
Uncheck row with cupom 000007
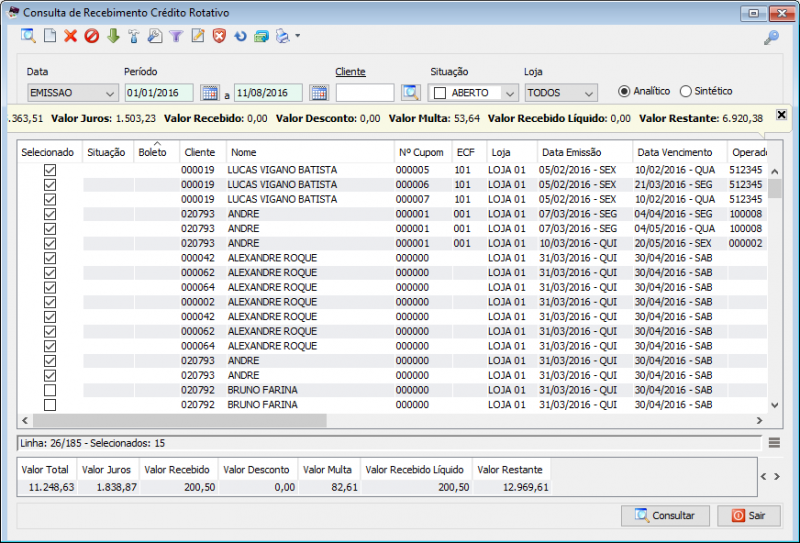(x=50, y=200)
